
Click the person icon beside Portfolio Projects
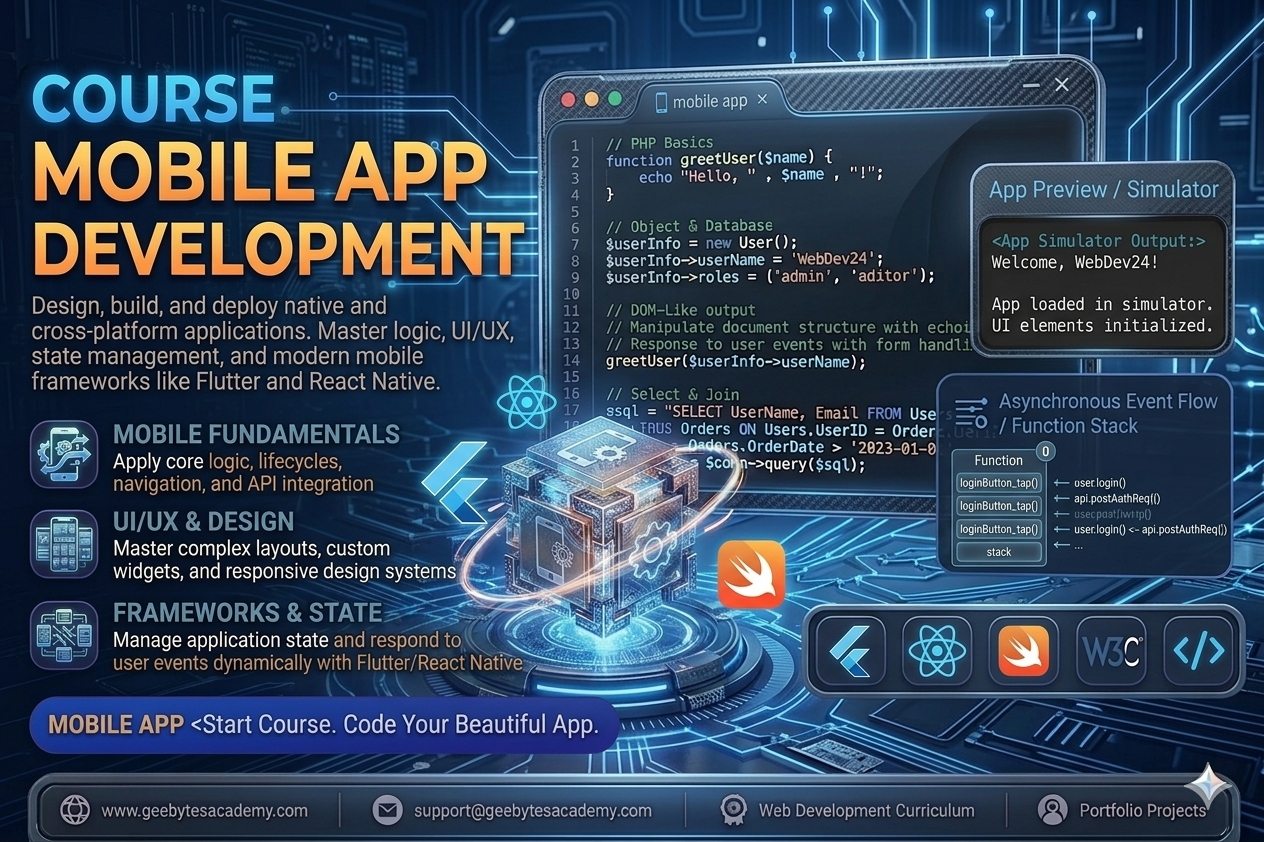(1052, 810)
